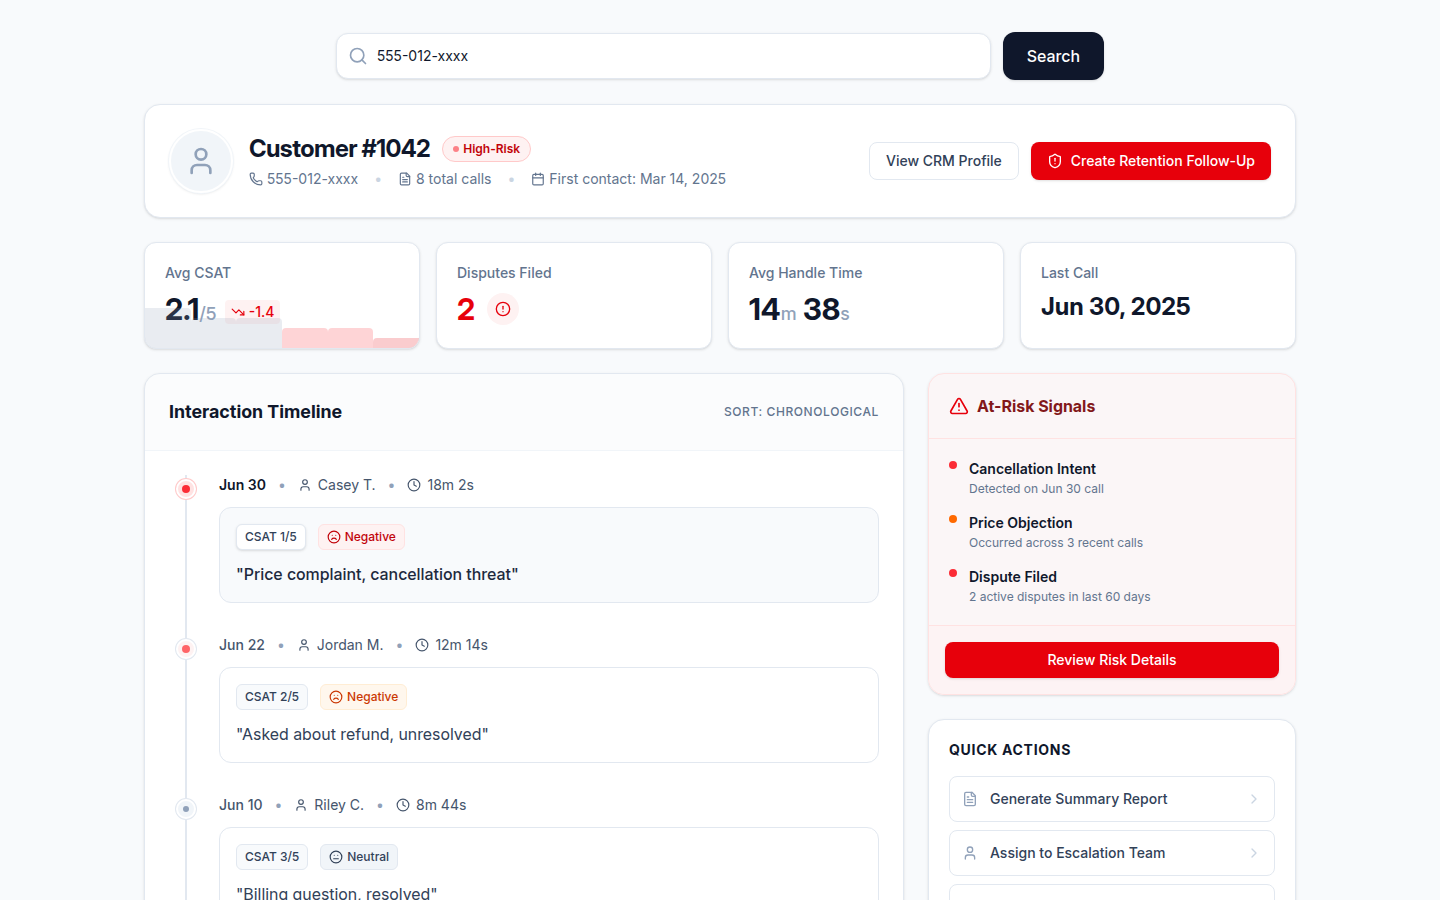The width and height of the screenshot is (1440, 900).
Task: Expand the Generate Summary Report chevron
Action: [1254, 799]
